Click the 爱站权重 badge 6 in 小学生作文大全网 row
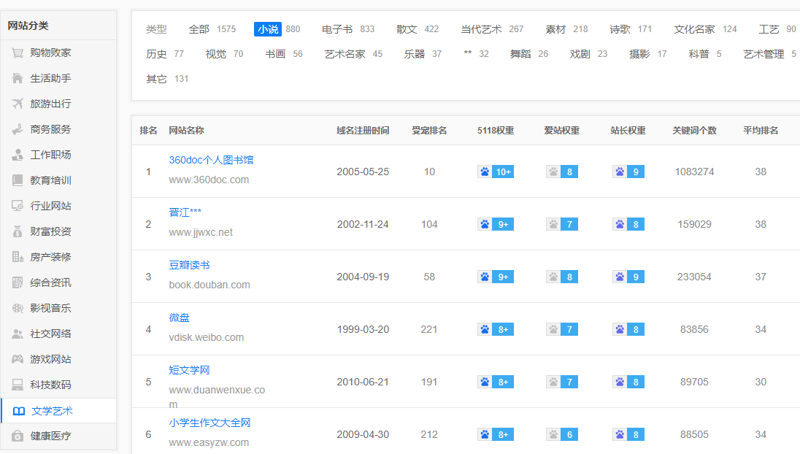 click(562, 435)
